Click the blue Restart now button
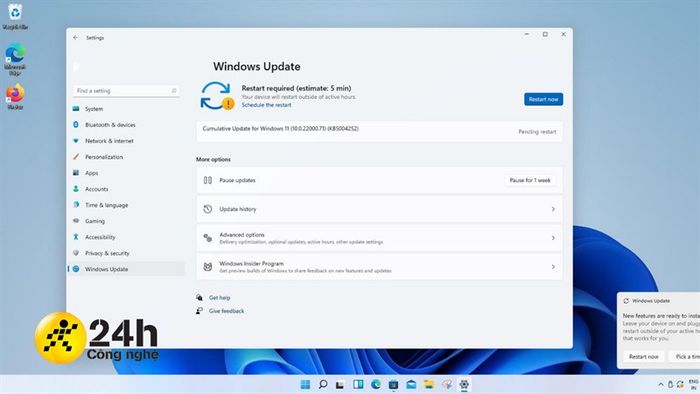 click(543, 99)
